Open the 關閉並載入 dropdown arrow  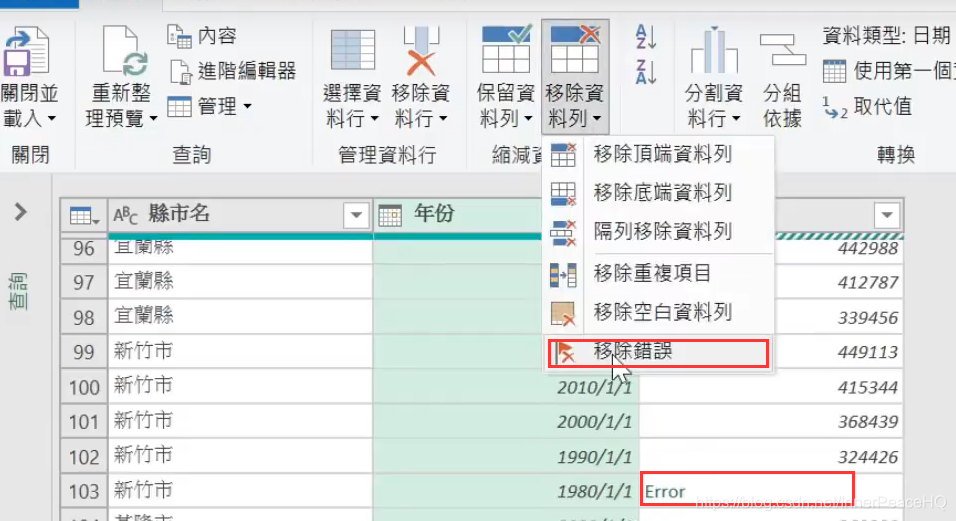52,118
